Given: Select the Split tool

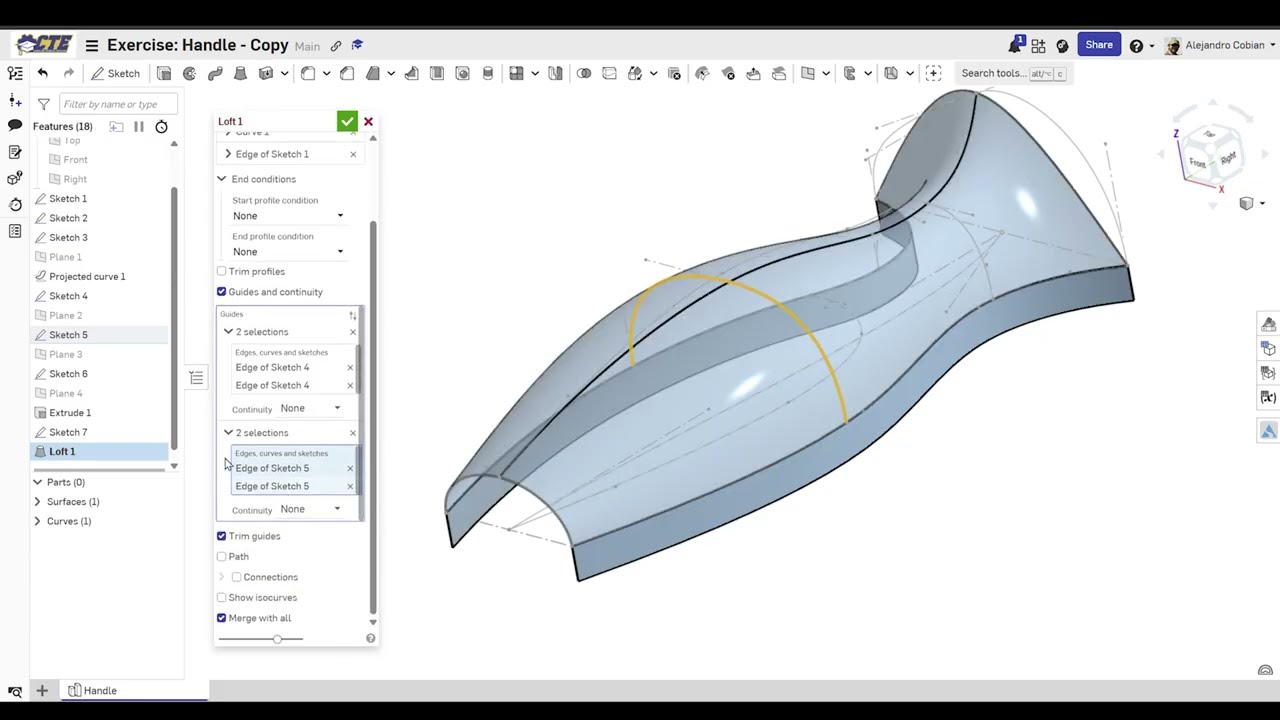Looking at the screenshot, I should click(609, 73).
